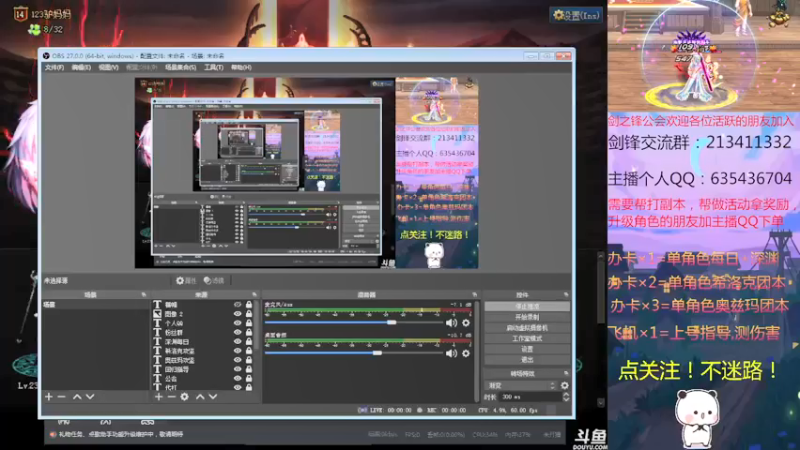Pop out the Controls dock icon
This screenshot has height=450, width=800.
(x=566, y=295)
